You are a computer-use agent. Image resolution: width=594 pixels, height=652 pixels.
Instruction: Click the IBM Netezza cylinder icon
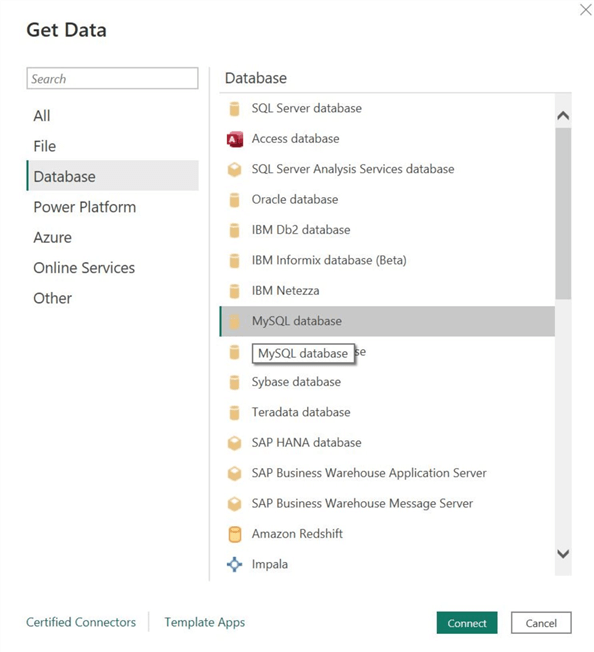click(234, 291)
